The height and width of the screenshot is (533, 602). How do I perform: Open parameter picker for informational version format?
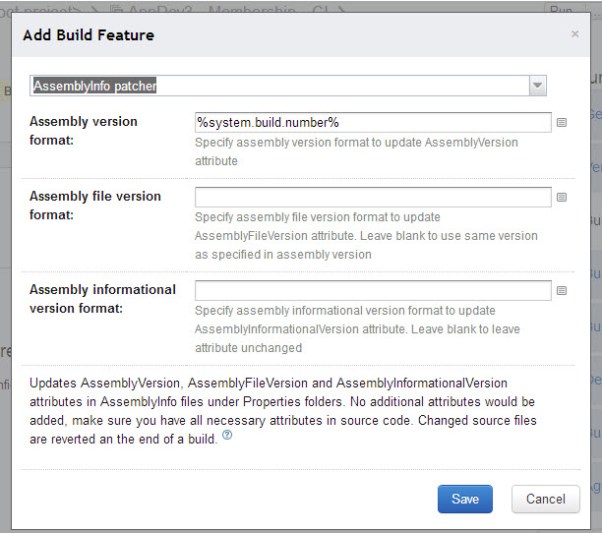click(x=561, y=291)
